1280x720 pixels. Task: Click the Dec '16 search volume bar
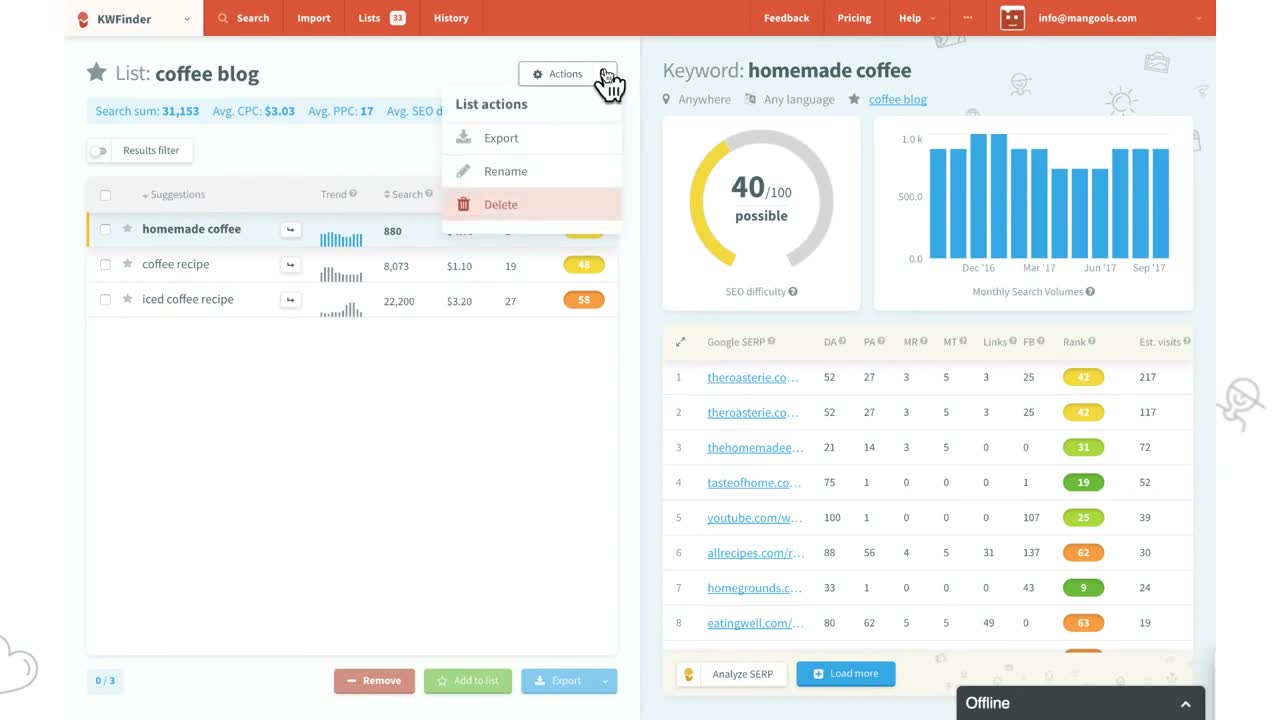click(979, 197)
